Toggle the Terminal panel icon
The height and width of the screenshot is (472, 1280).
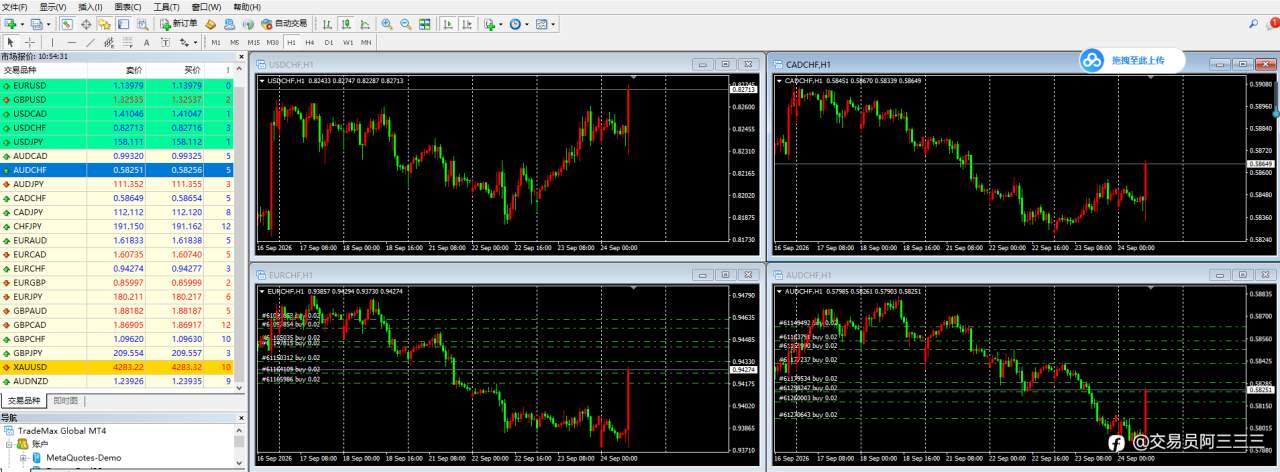click(x=123, y=23)
